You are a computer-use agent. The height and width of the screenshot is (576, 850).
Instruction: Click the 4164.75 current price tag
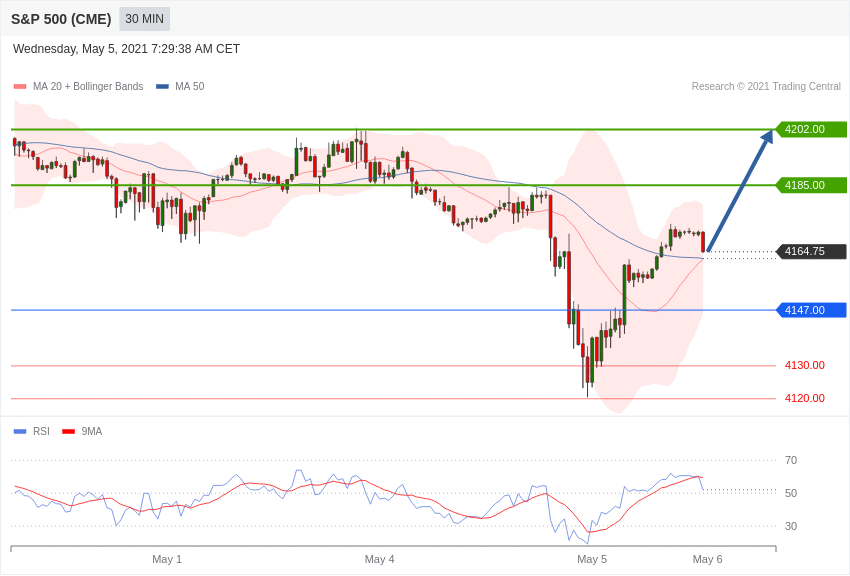tap(811, 251)
